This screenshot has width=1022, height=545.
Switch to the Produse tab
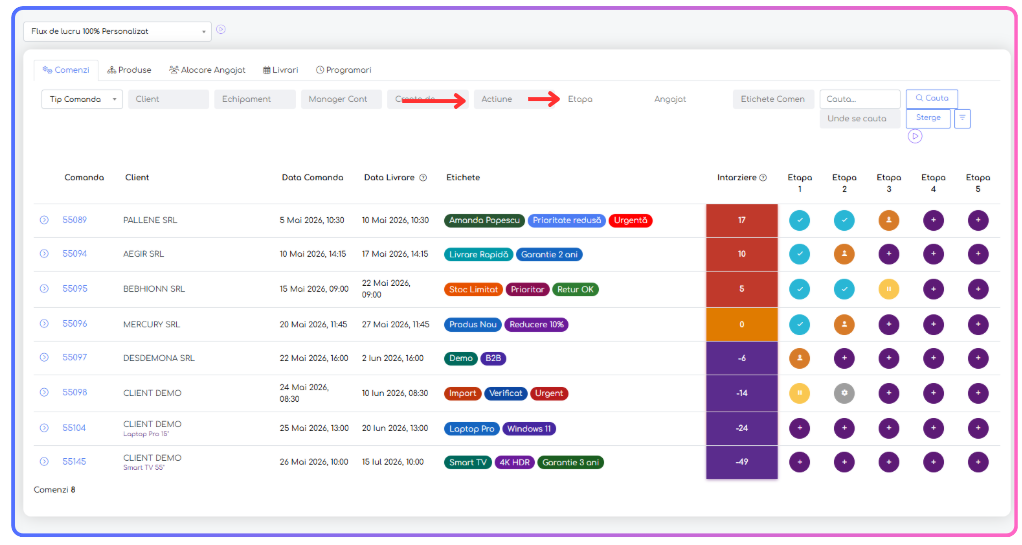(129, 70)
